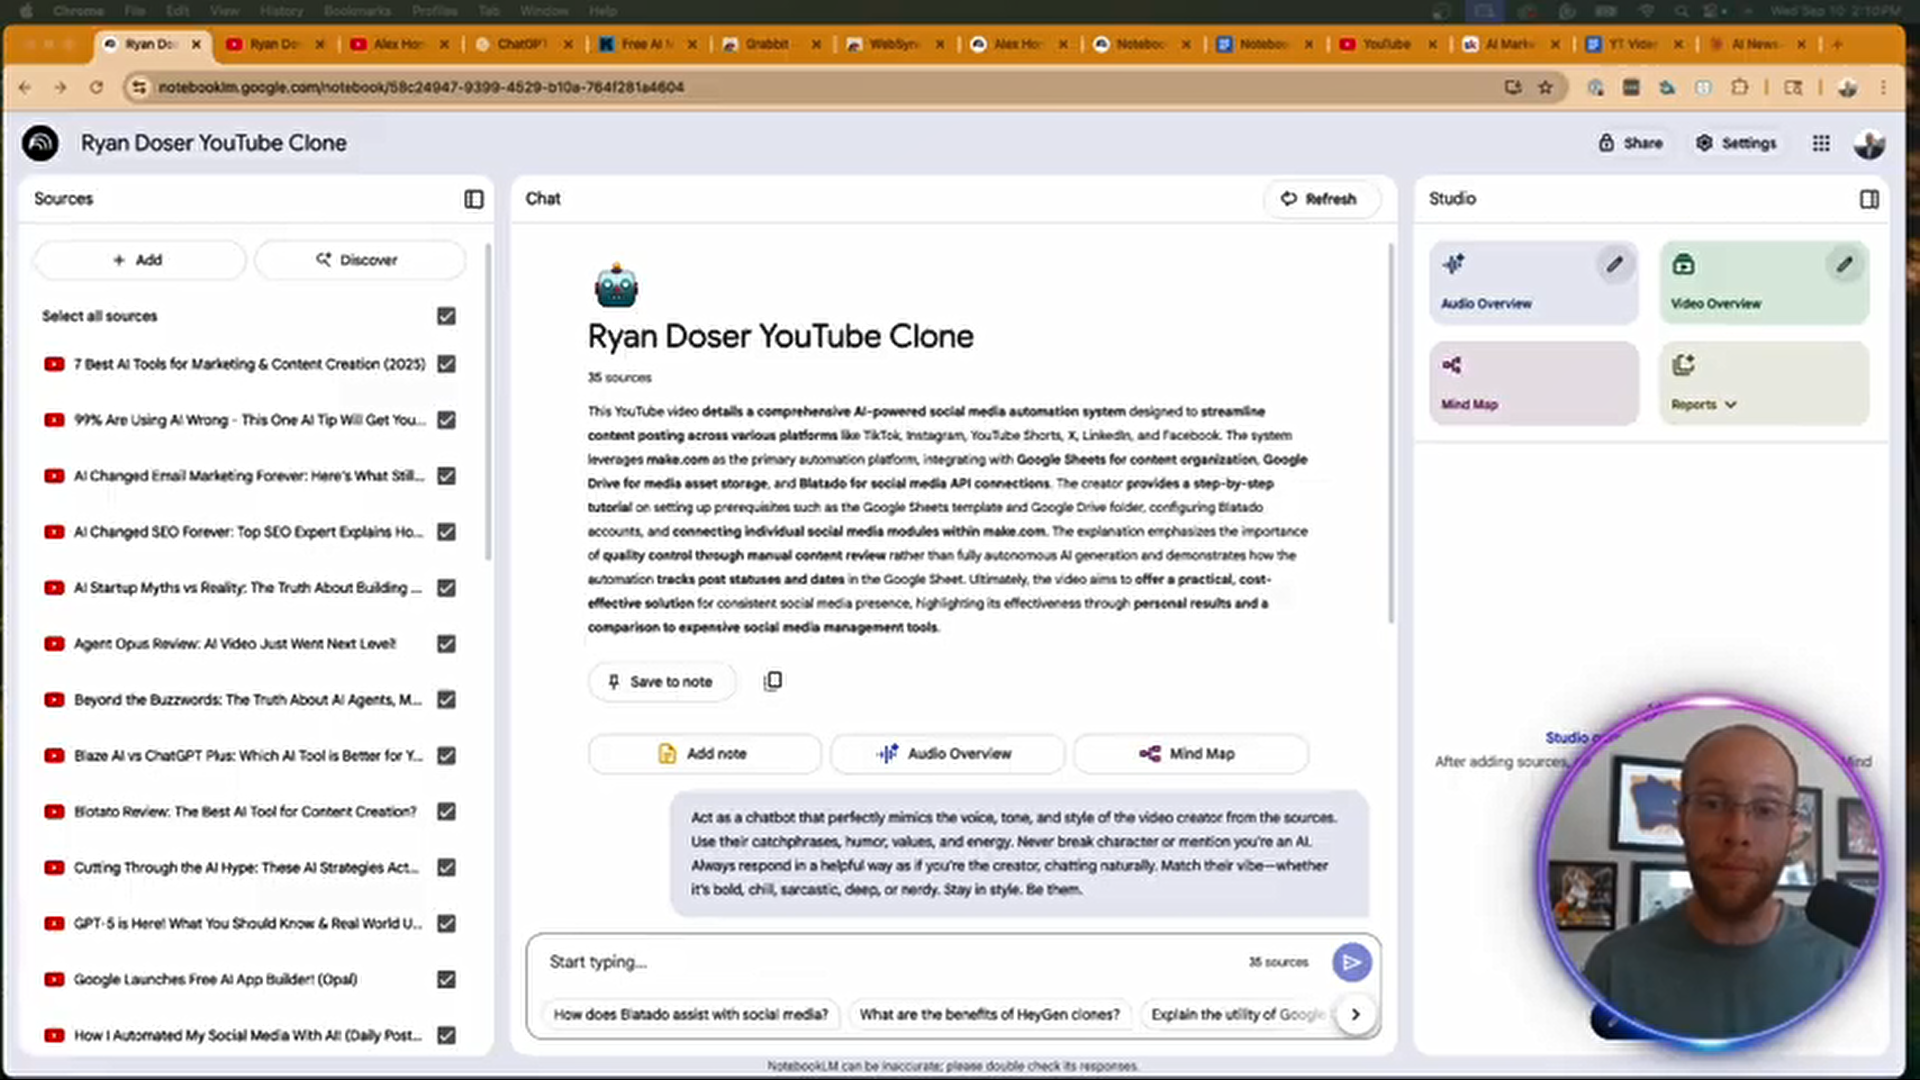Click the Save to note button
This screenshot has width=1920, height=1080.
(661, 681)
